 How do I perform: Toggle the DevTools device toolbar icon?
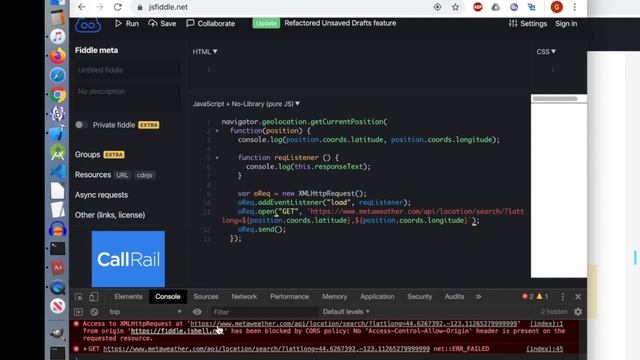[94, 297]
